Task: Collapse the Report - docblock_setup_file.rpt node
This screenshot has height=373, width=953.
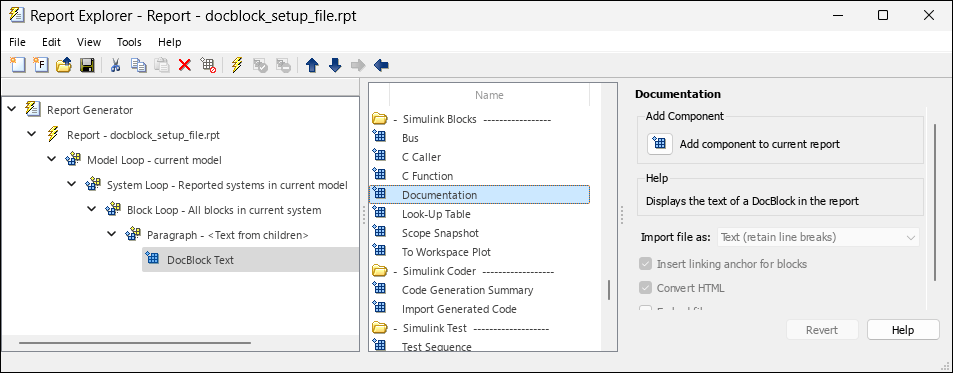Action: point(32,135)
